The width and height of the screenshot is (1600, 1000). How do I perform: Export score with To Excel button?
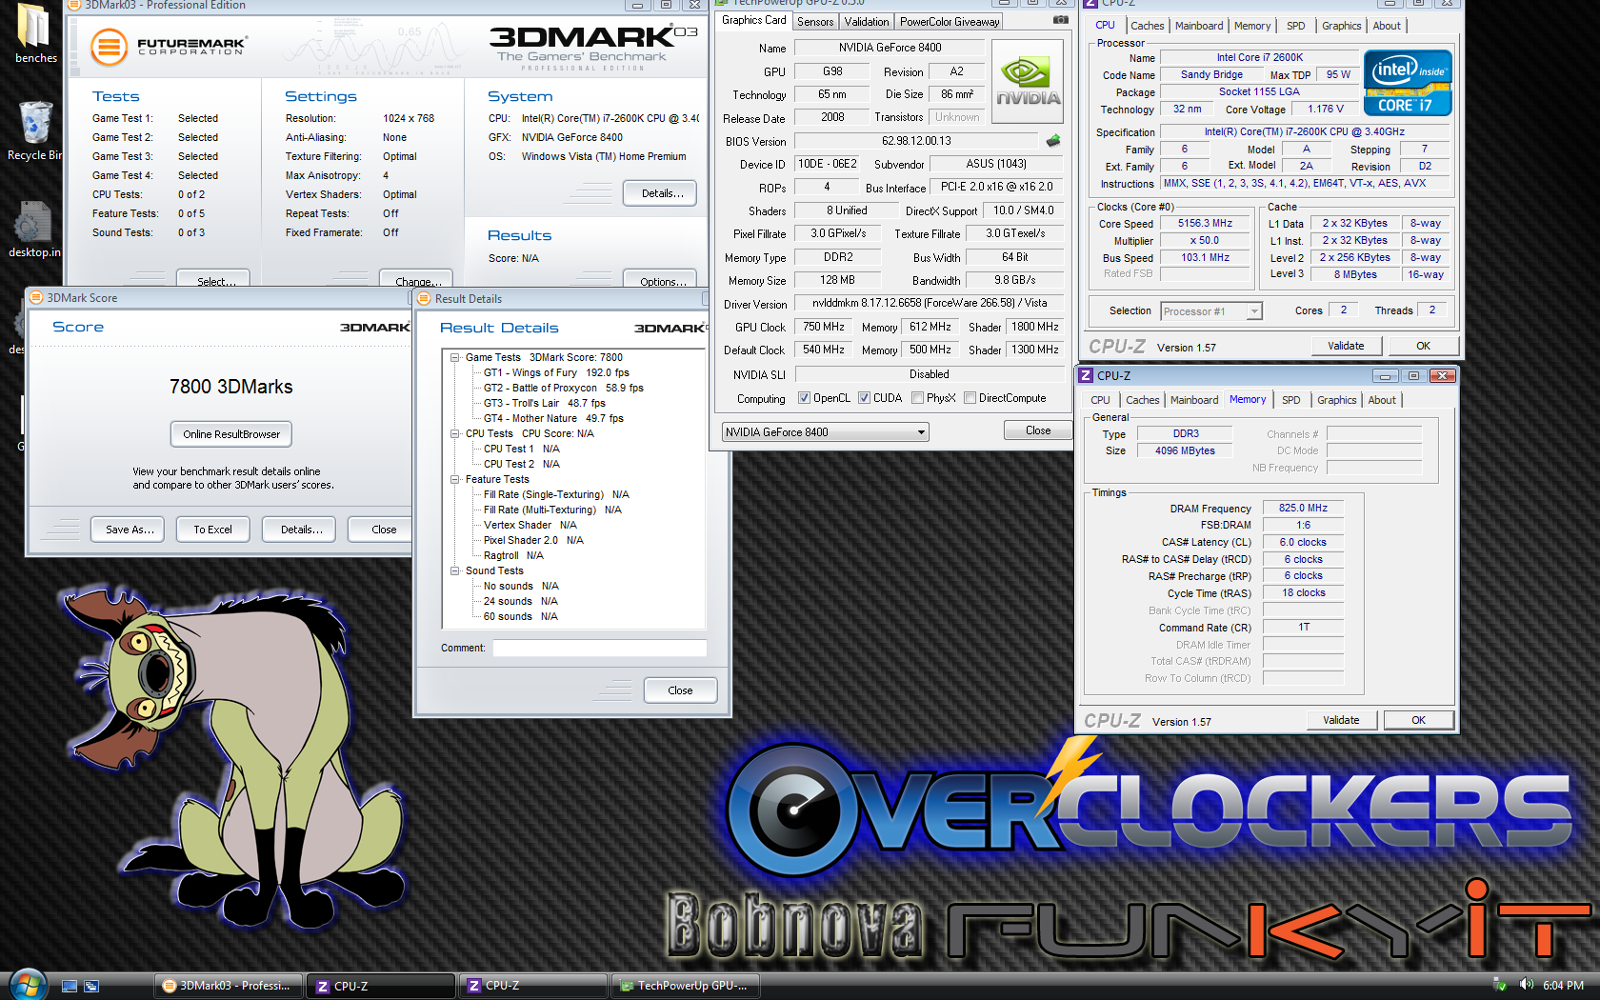213,529
